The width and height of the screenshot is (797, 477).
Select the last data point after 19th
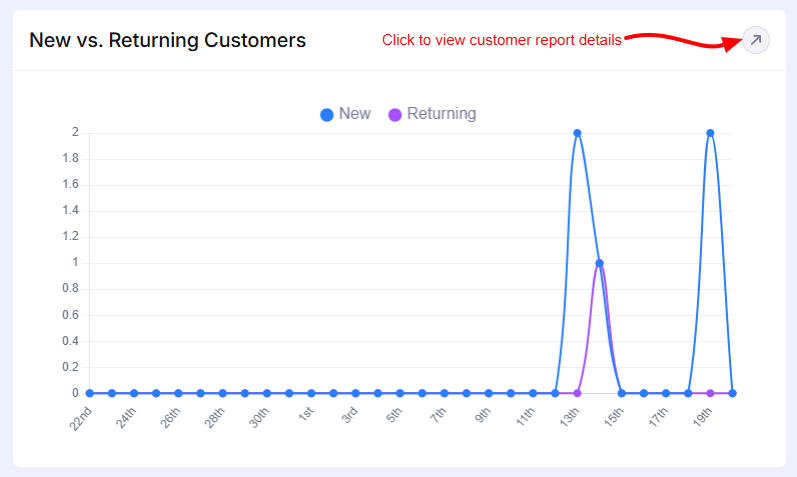pyautogui.click(x=732, y=393)
